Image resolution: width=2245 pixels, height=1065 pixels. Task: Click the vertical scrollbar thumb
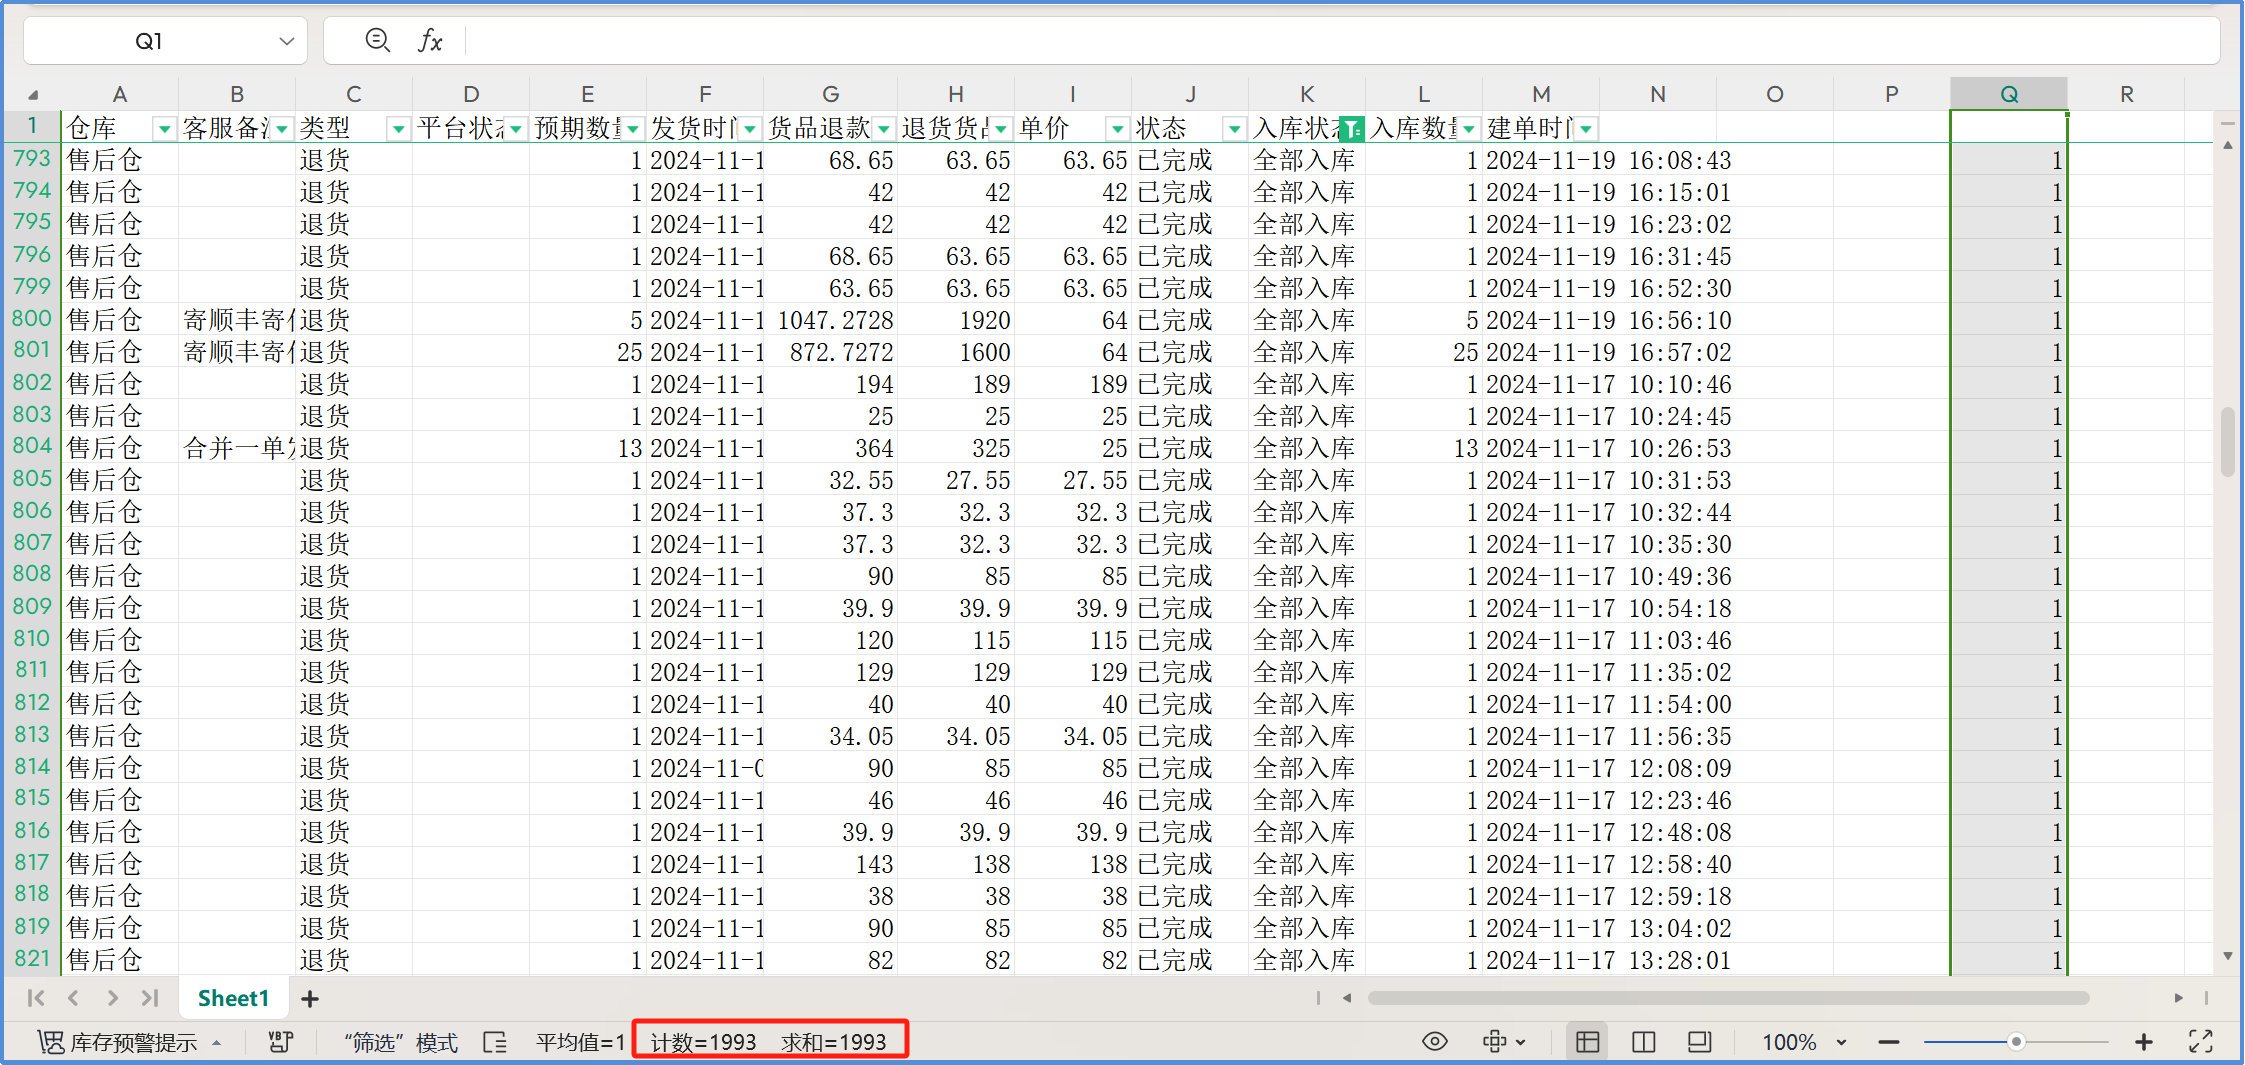[2228, 441]
